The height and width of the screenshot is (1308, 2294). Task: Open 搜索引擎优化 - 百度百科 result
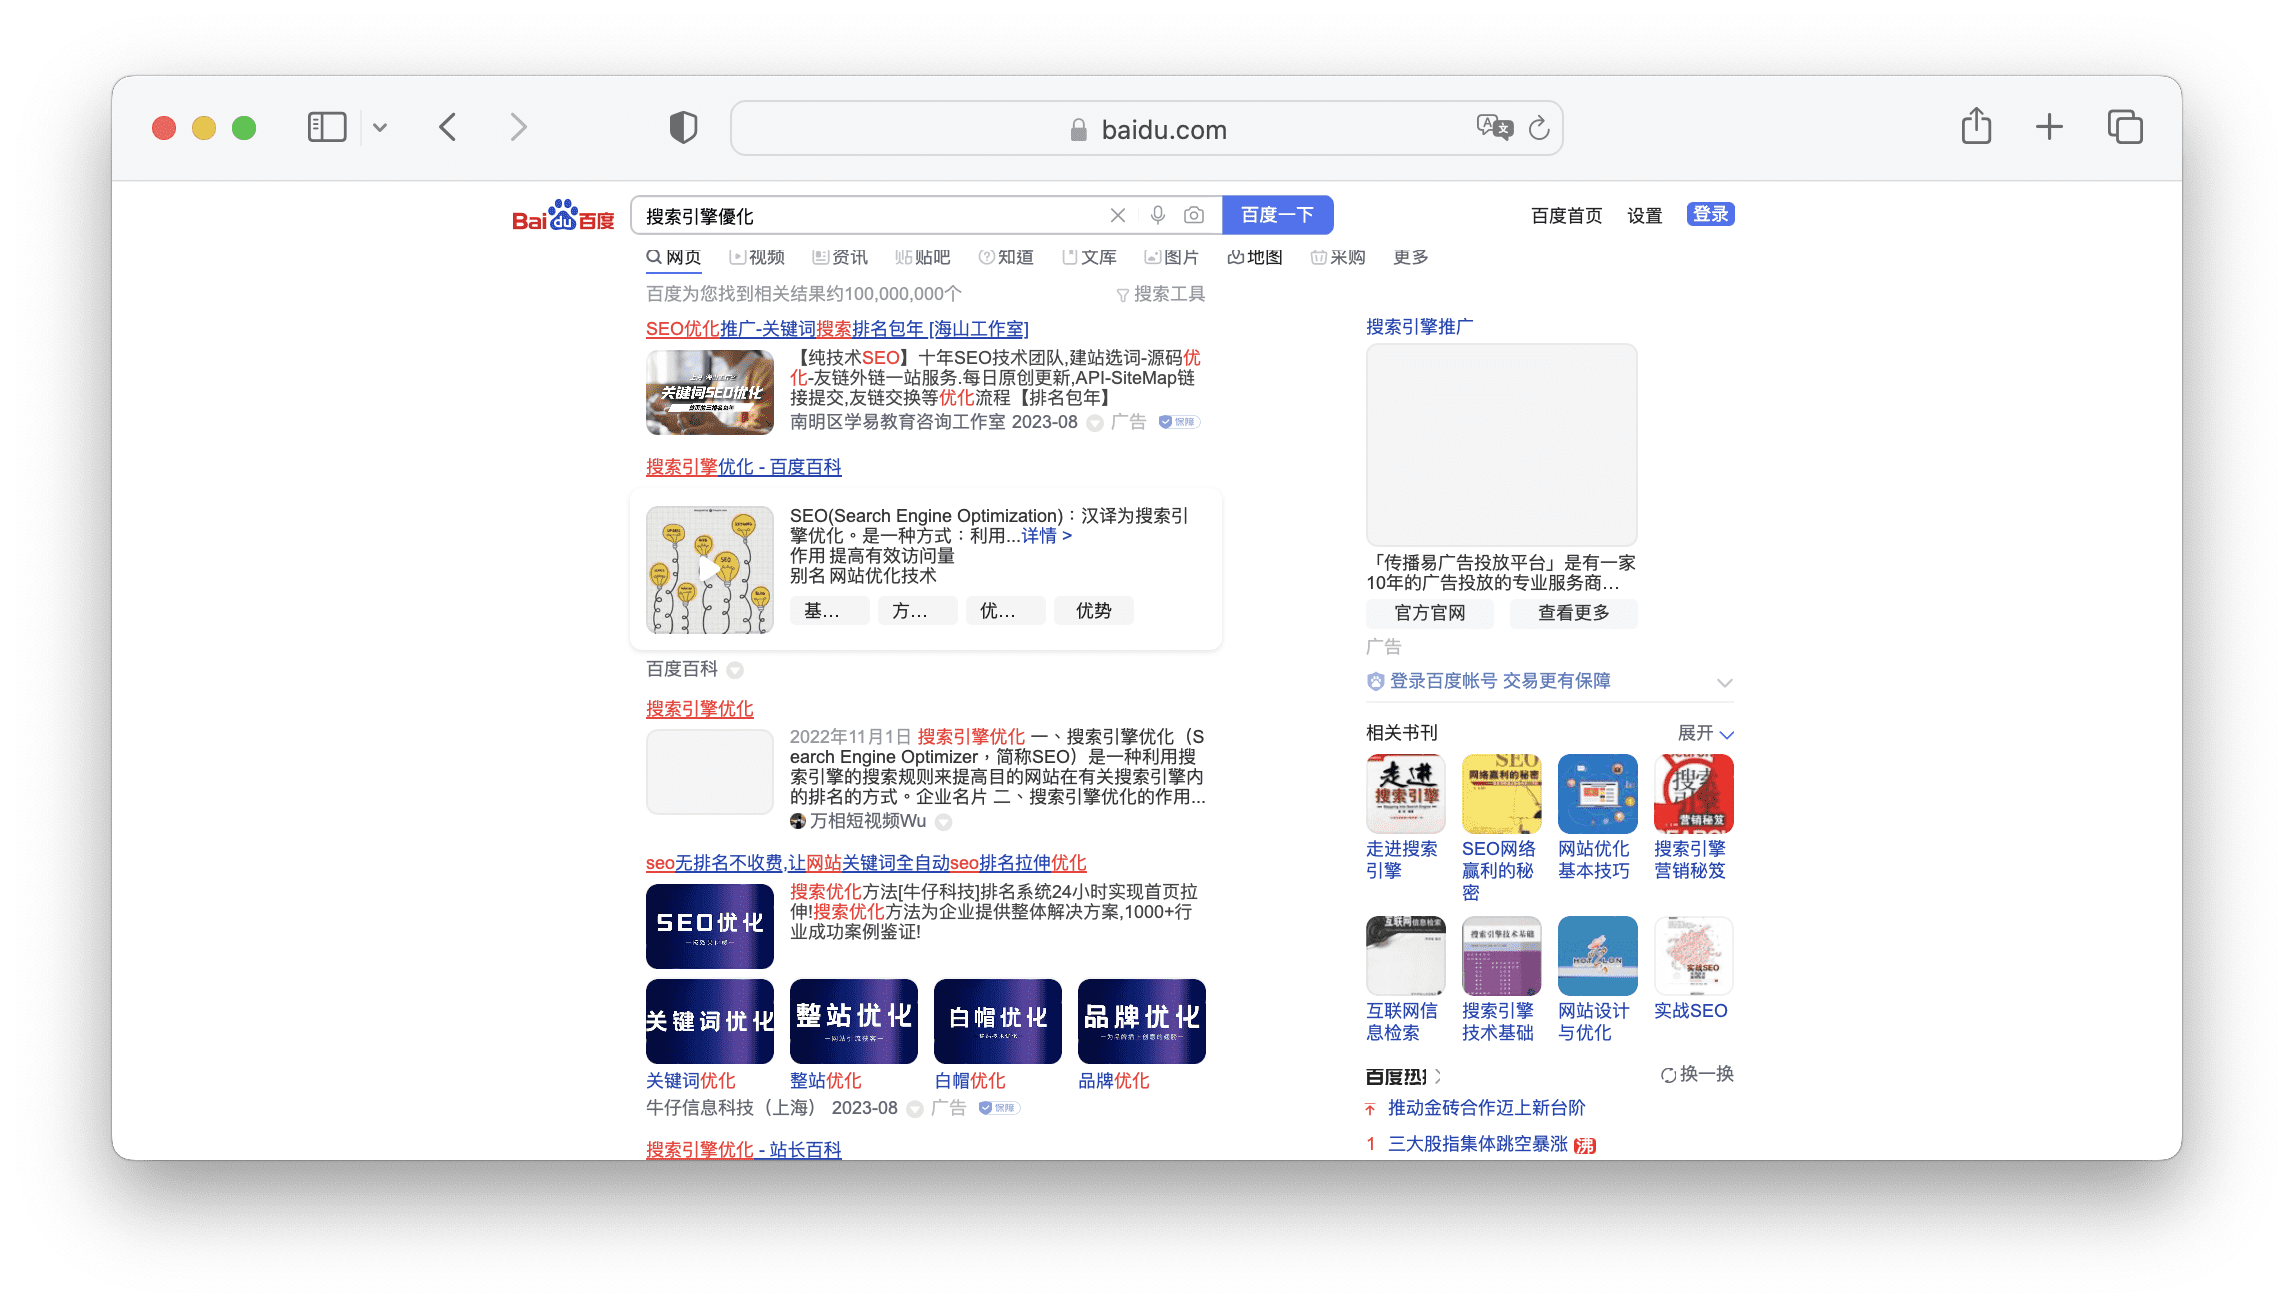point(743,467)
